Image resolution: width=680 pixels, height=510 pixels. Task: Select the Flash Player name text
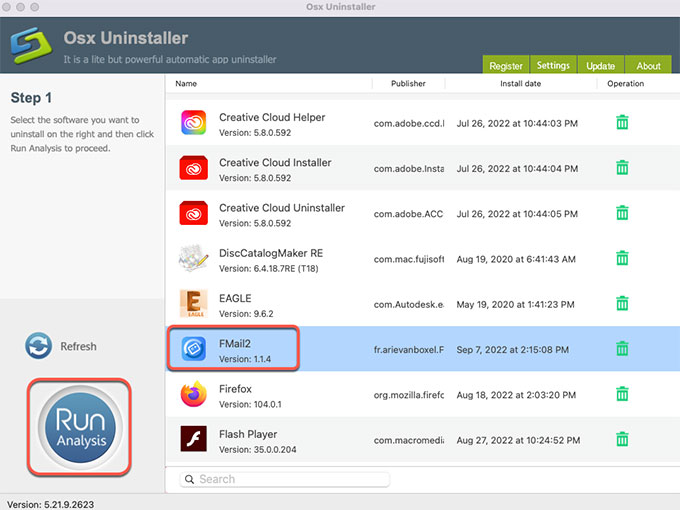tap(248, 434)
